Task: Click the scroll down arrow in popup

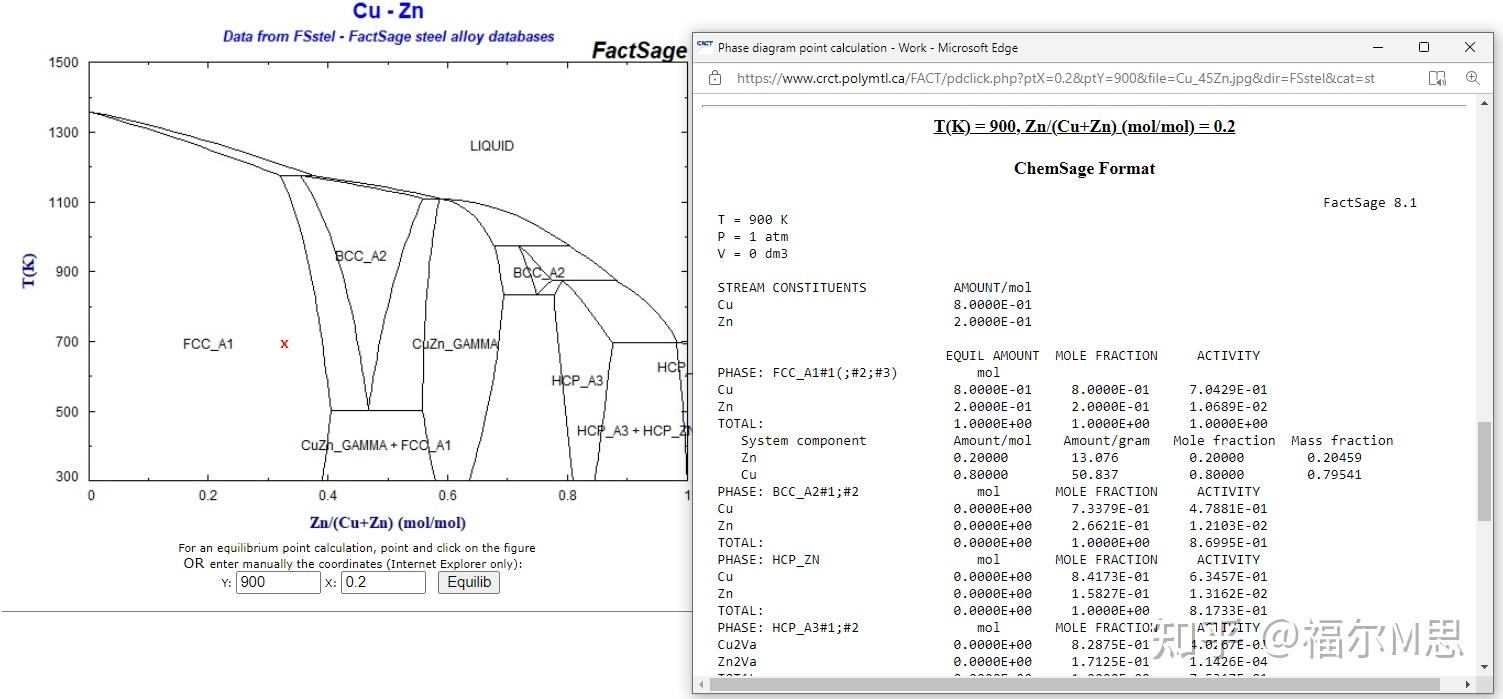Action: tap(1485, 667)
